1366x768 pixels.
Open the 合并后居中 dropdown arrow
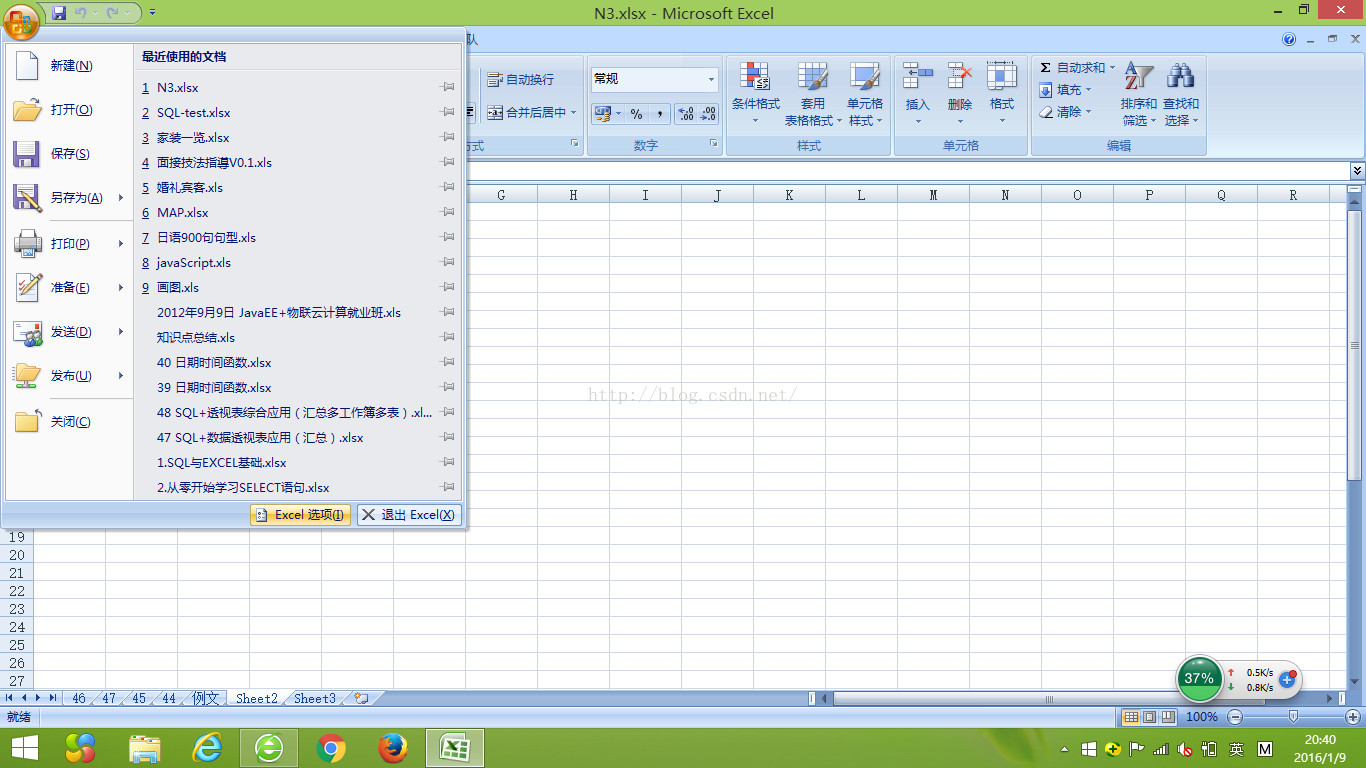click(574, 113)
